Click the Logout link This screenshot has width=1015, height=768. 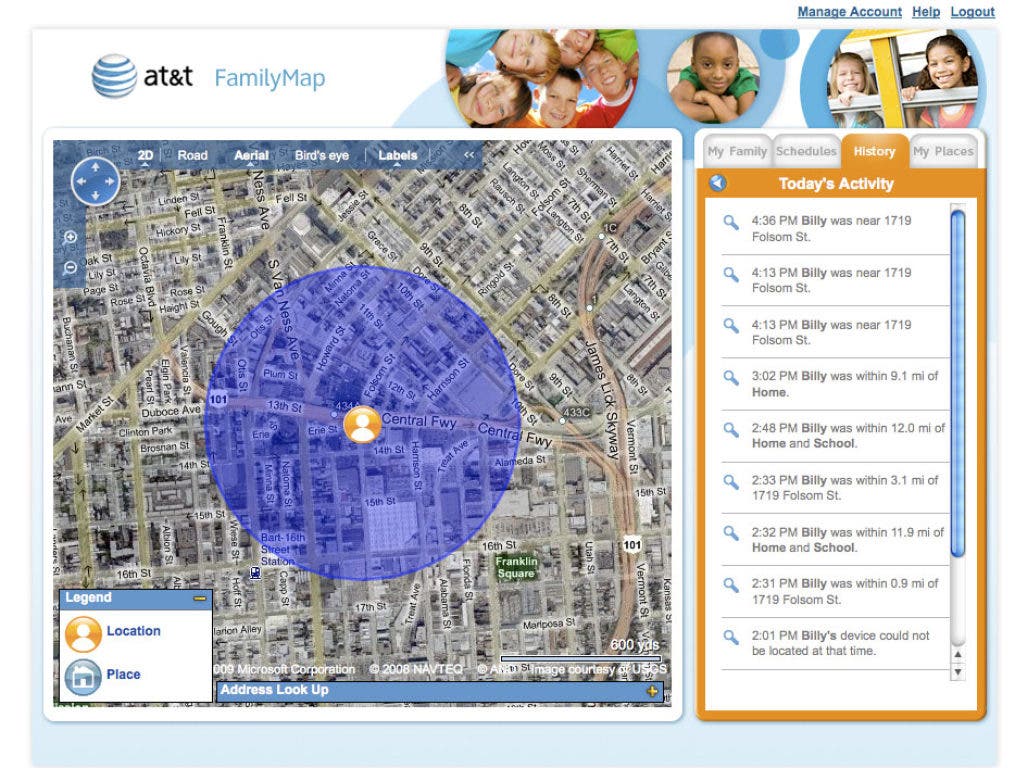[972, 12]
